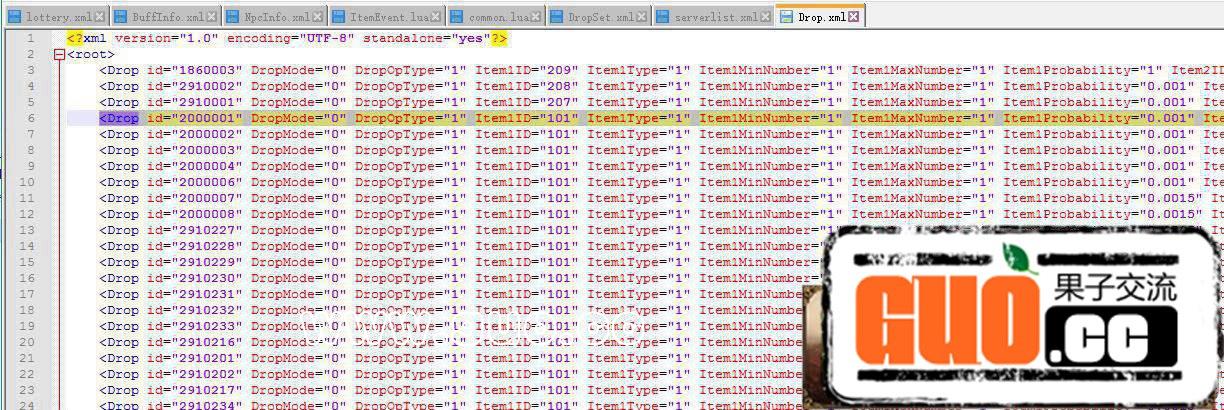Click line number 6 in the margin
This screenshot has width=1224, height=410.
click(31, 118)
